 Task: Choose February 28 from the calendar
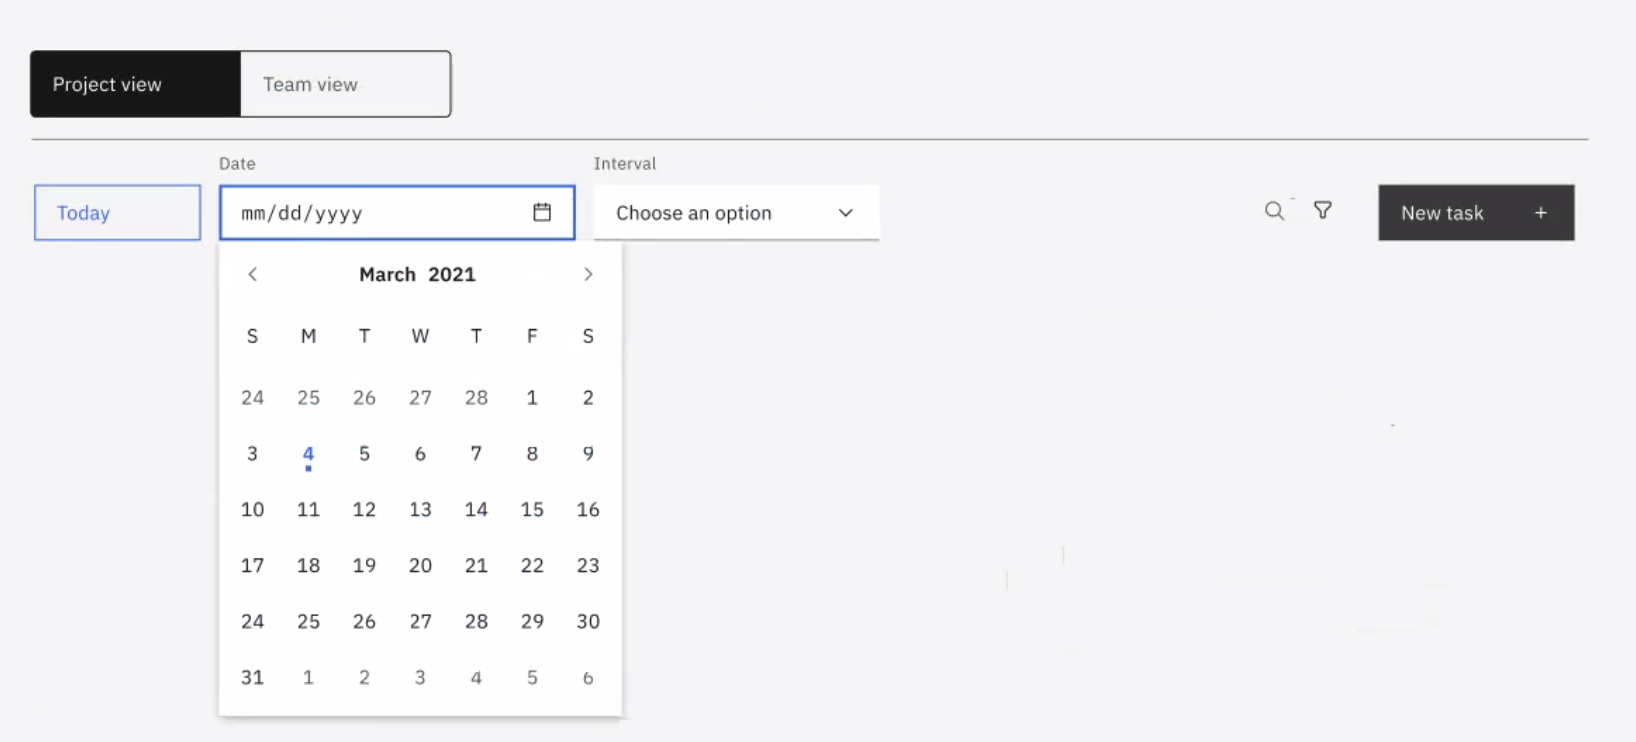click(476, 397)
